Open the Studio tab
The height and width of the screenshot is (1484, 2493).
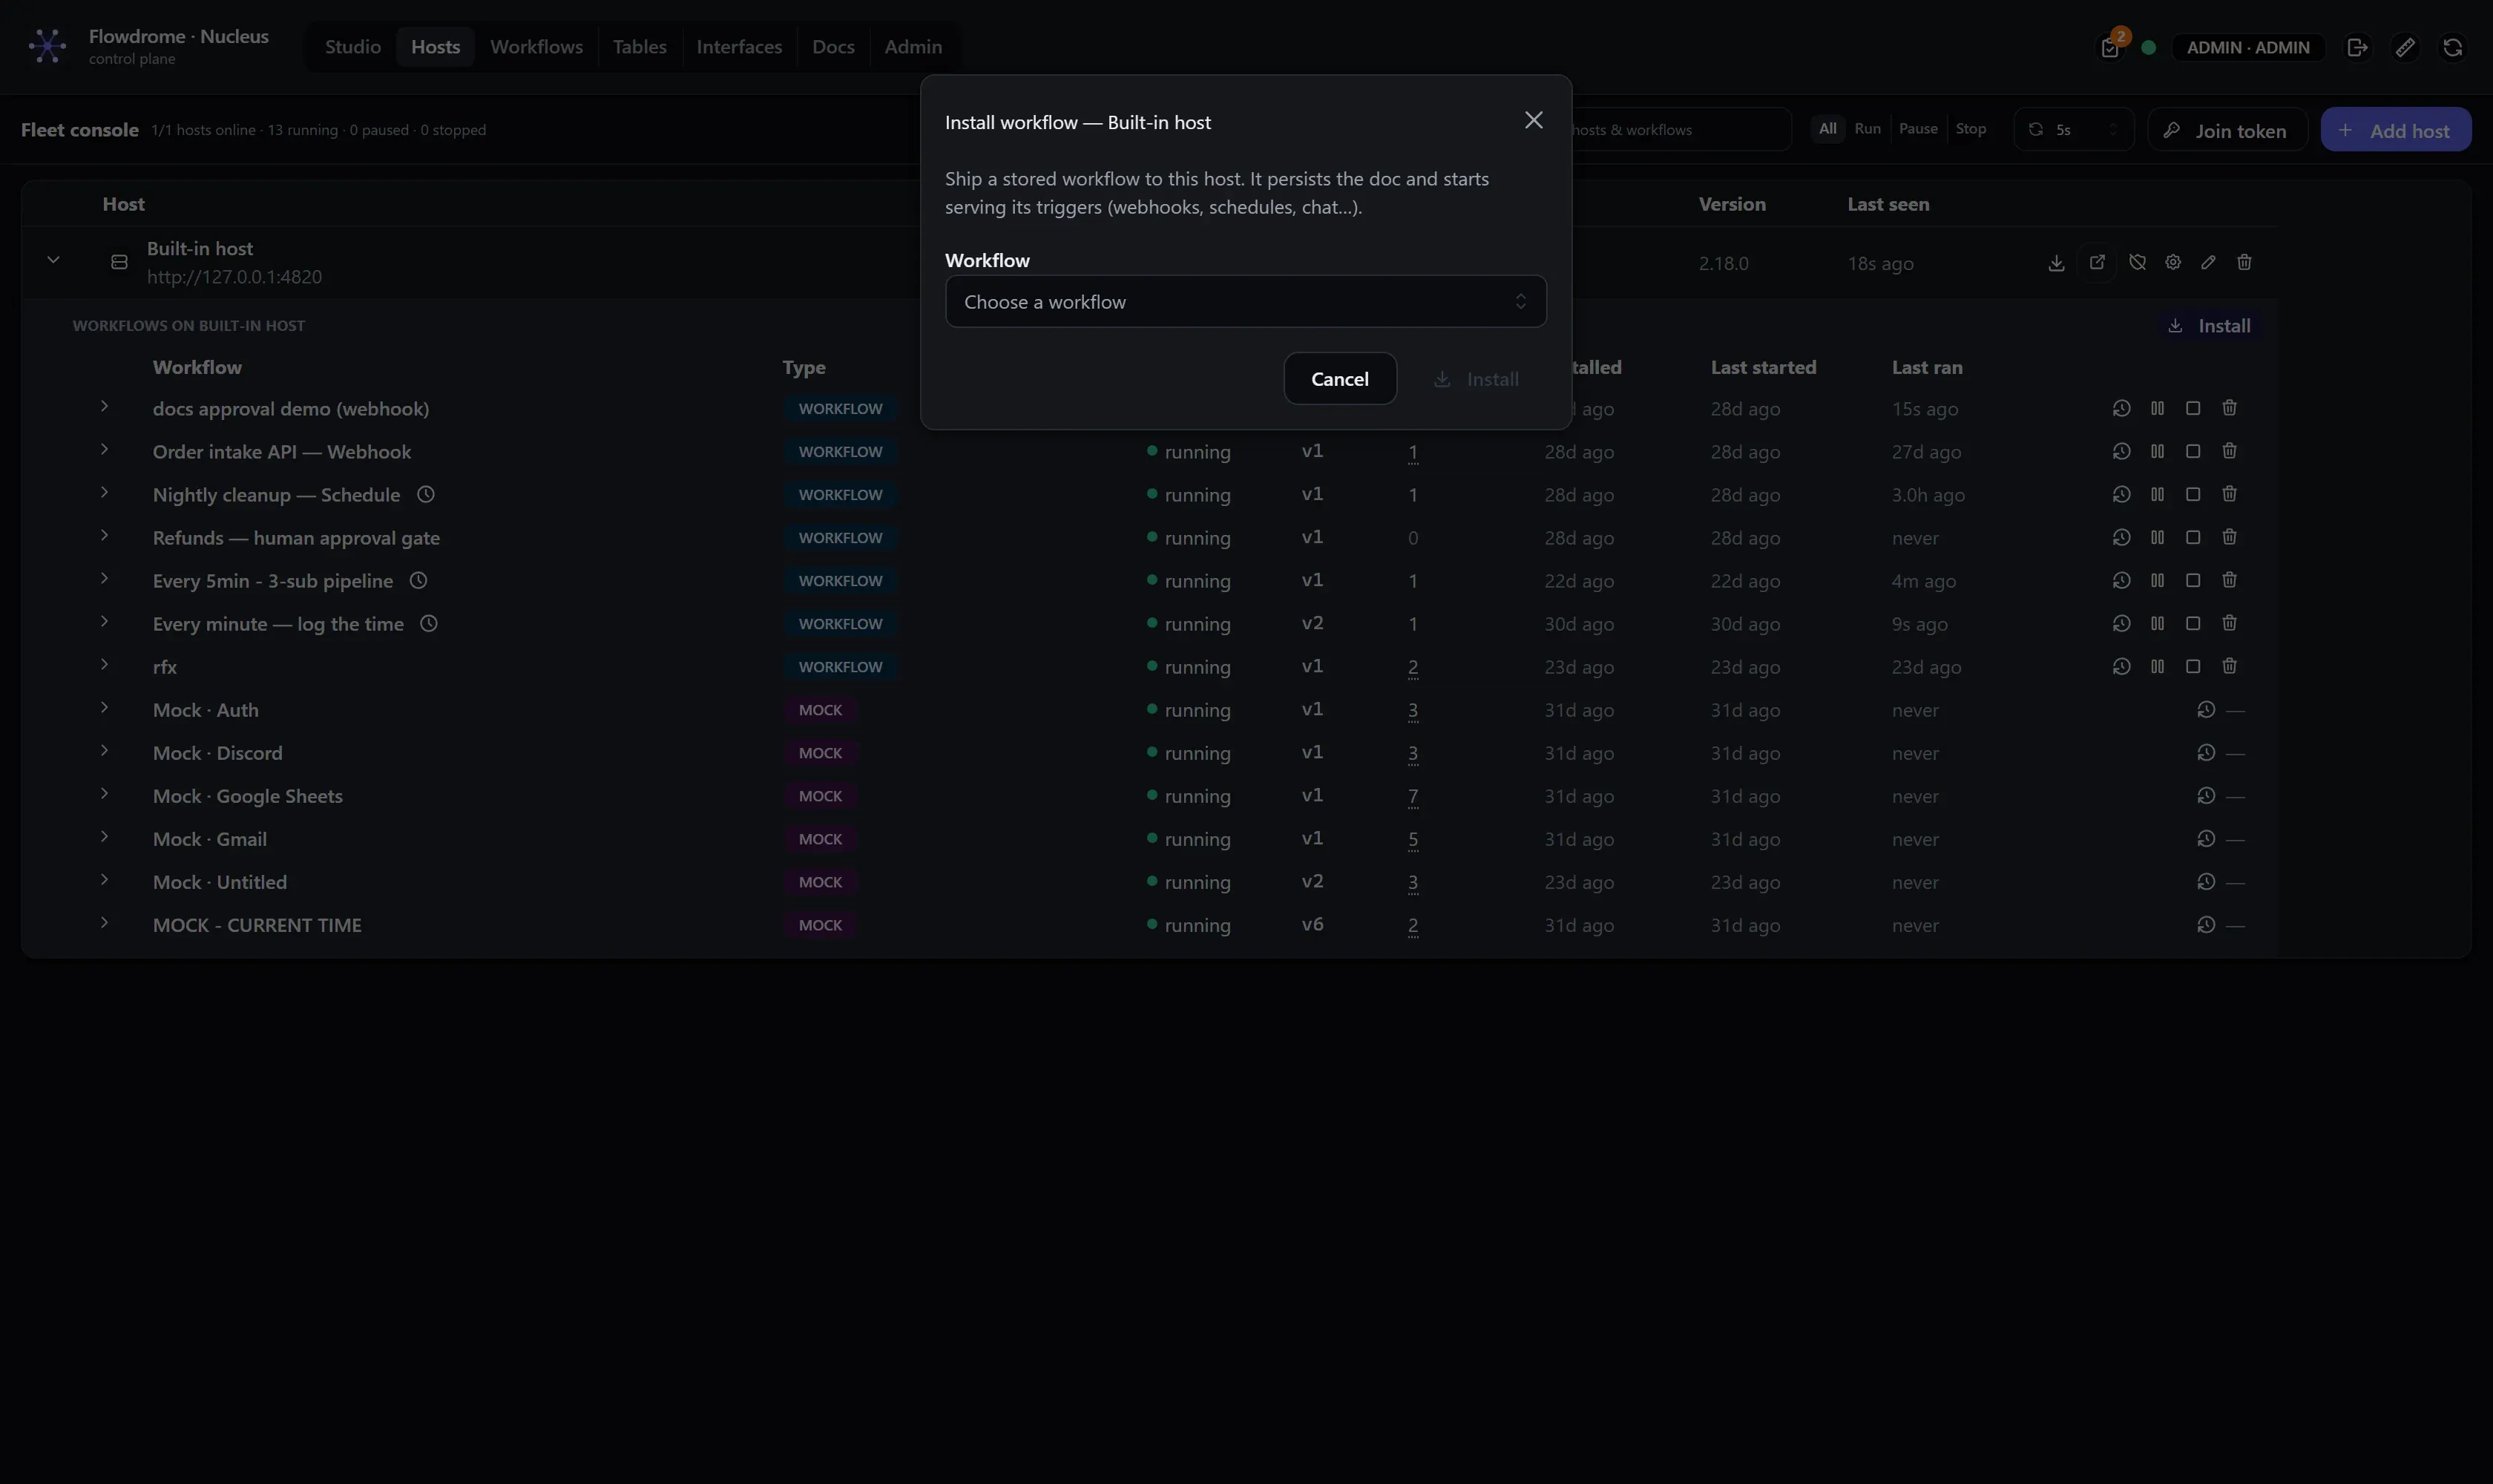[x=352, y=47]
